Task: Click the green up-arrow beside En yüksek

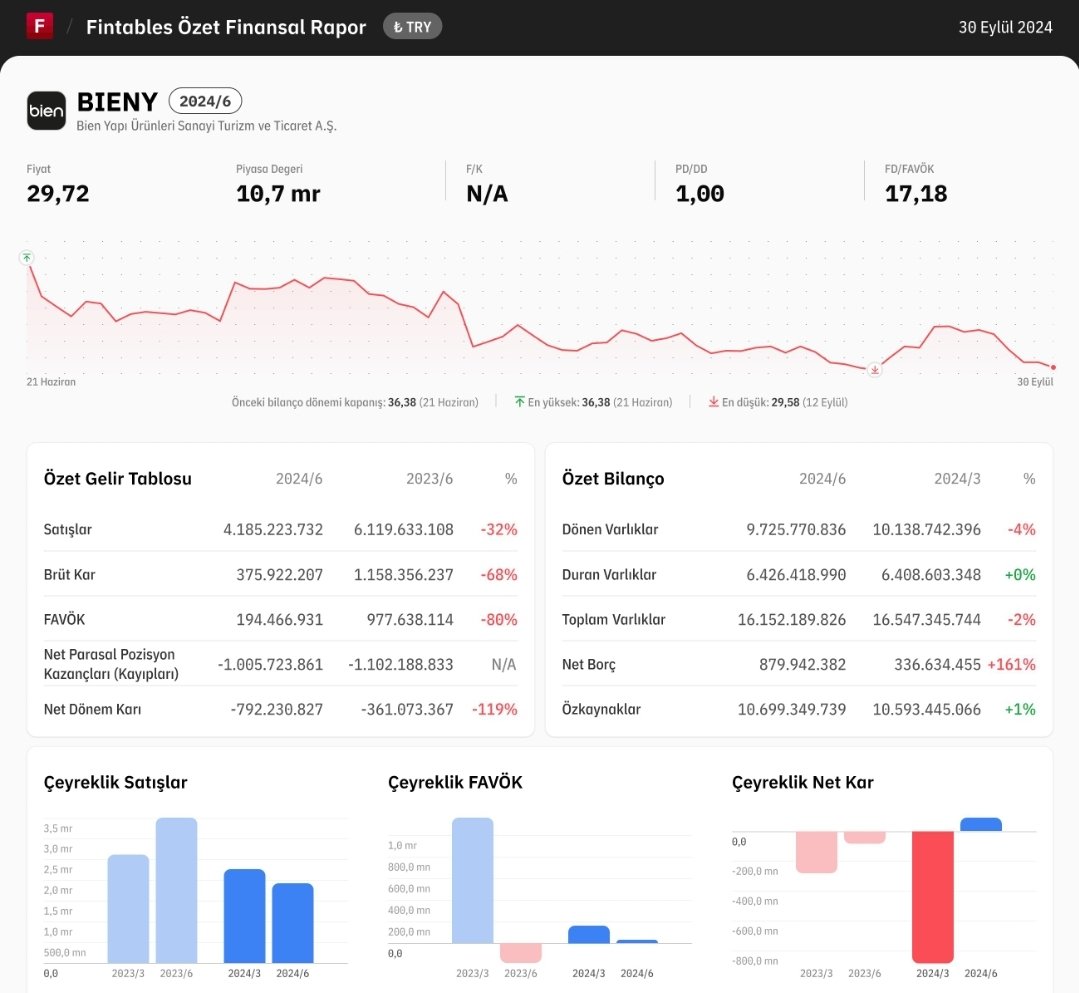Action: 520,402
